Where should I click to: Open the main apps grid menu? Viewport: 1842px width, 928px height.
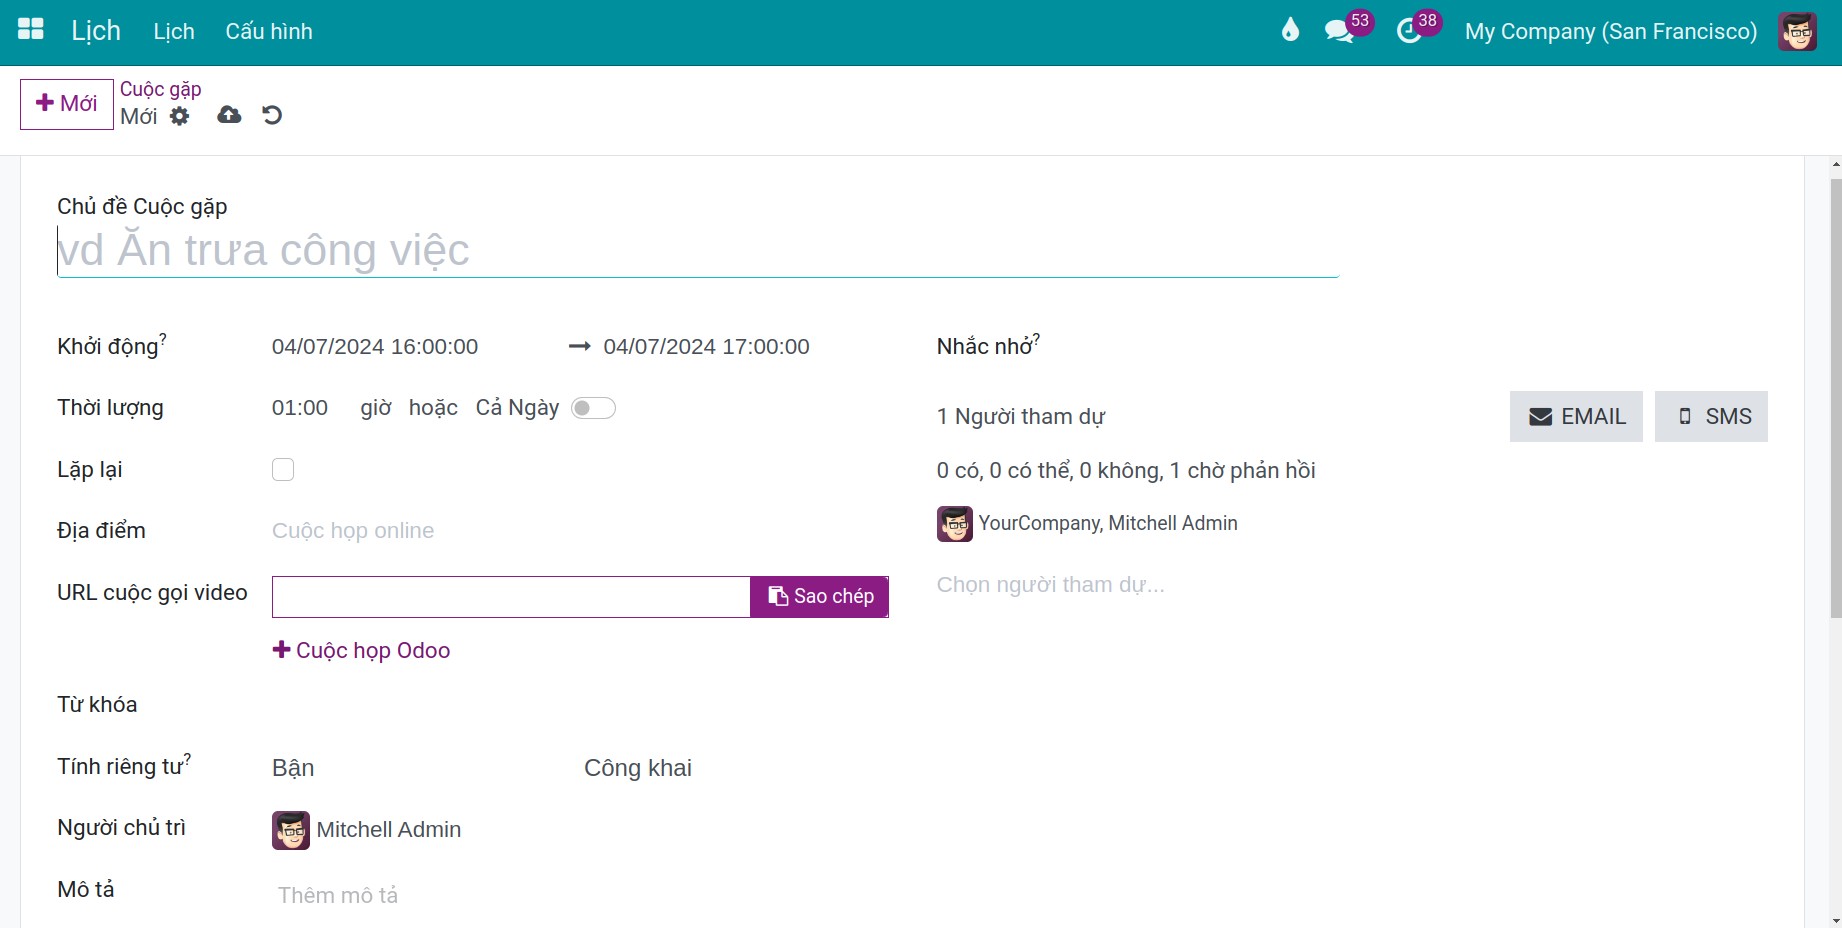[x=31, y=30]
